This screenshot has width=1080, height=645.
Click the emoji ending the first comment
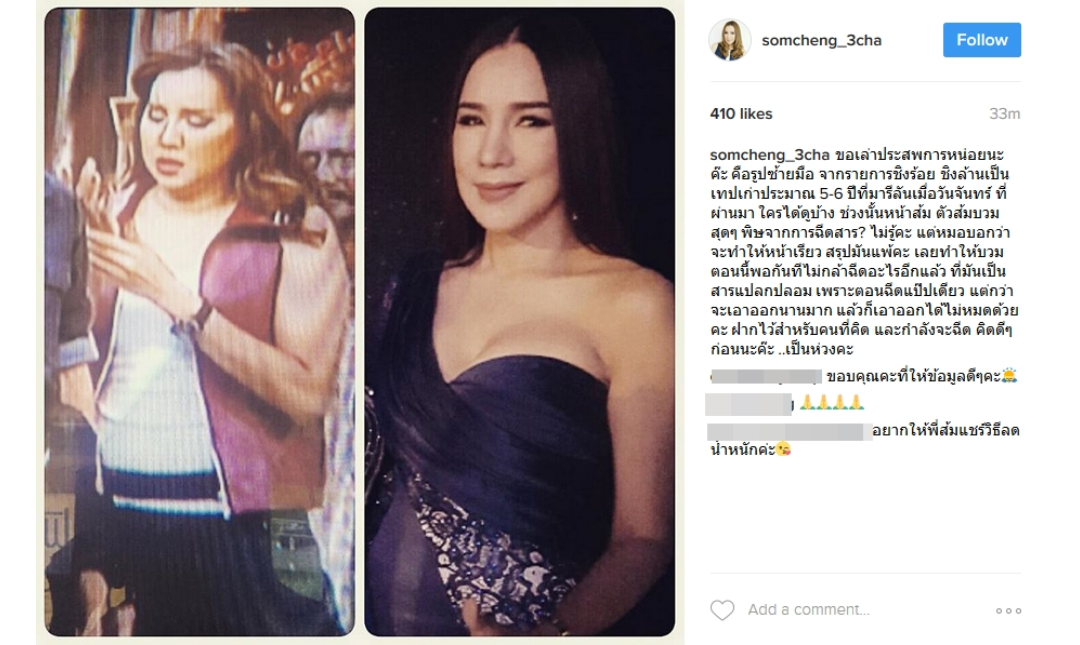pos(1009,376)
